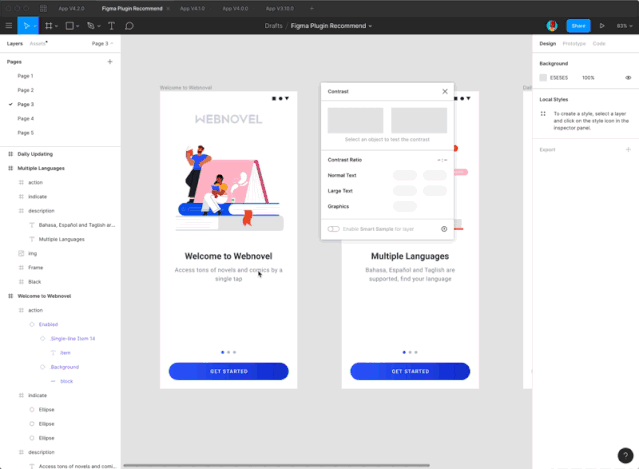Add a new tab with plus icon

[312, 8]
